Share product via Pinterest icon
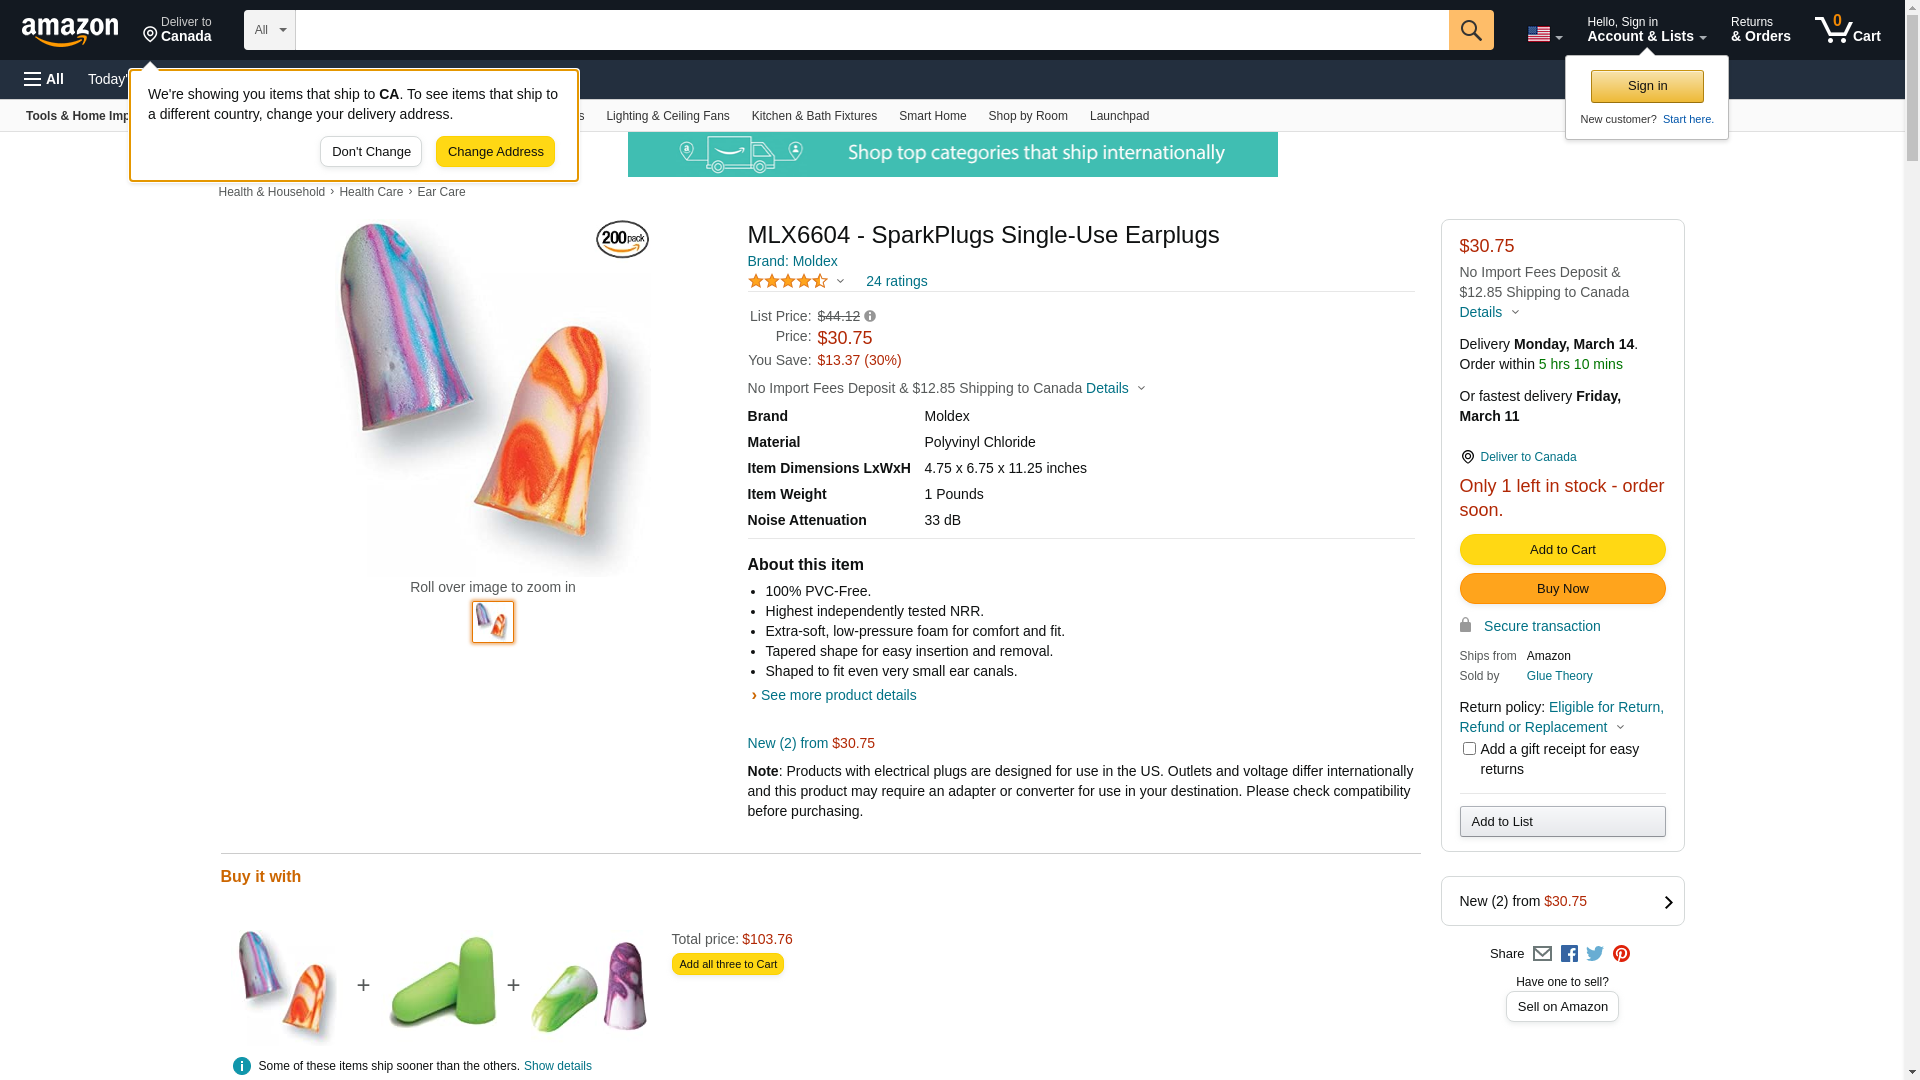The image size is (1920, 1080). pos(1621,954)
